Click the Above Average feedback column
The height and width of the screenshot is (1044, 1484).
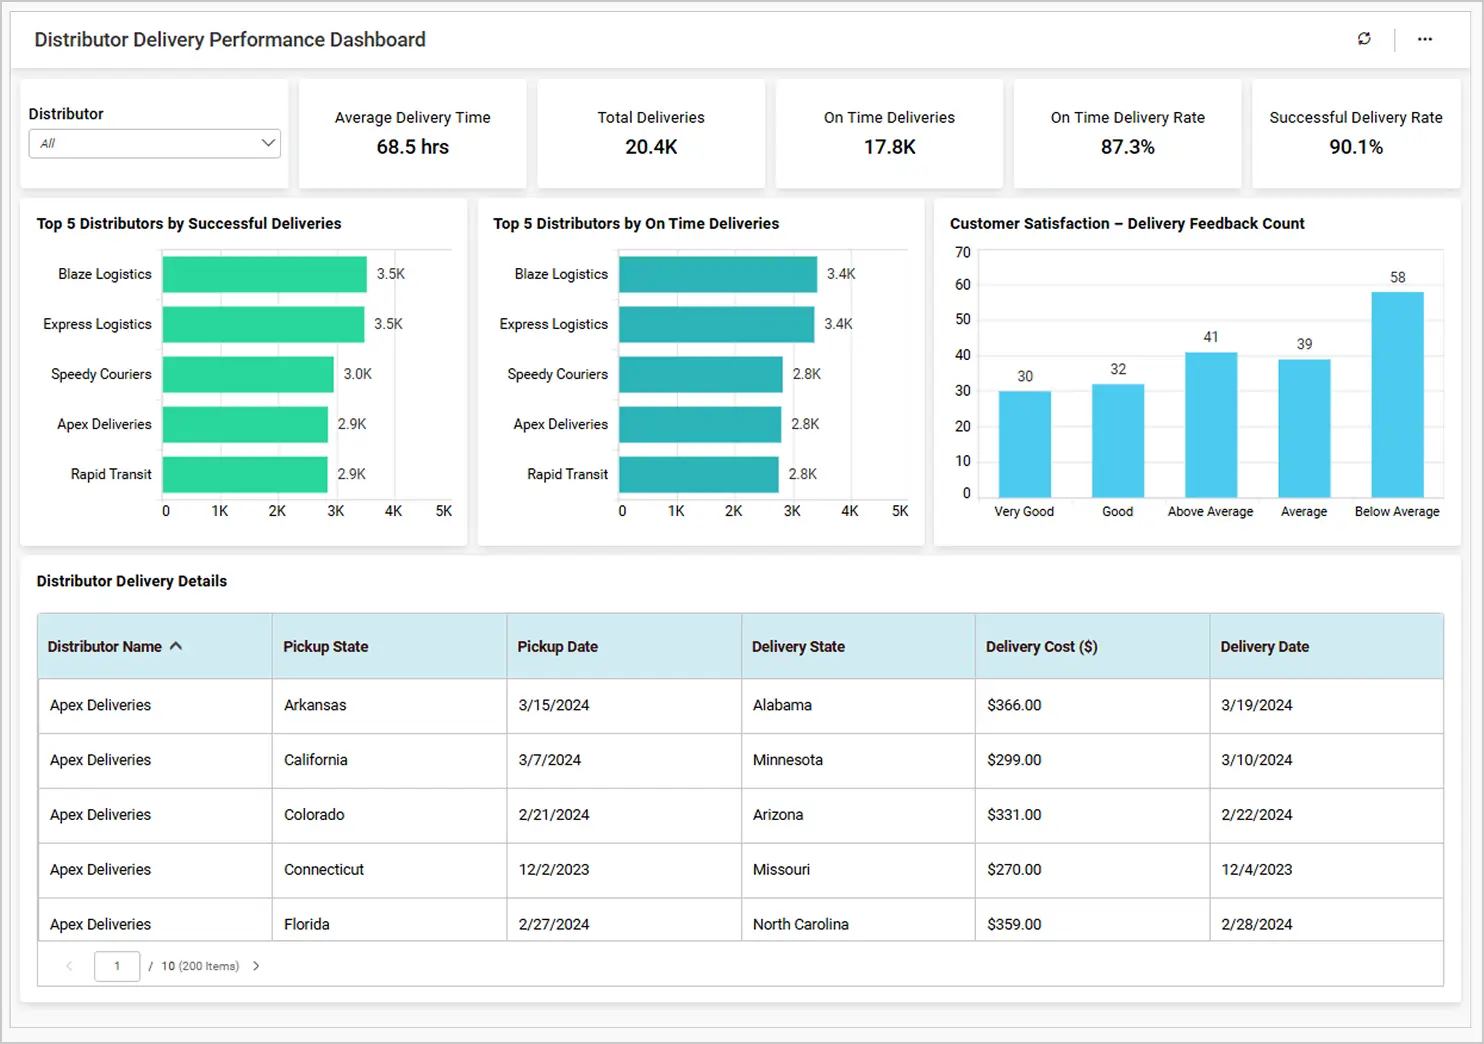coord(1211,425)
